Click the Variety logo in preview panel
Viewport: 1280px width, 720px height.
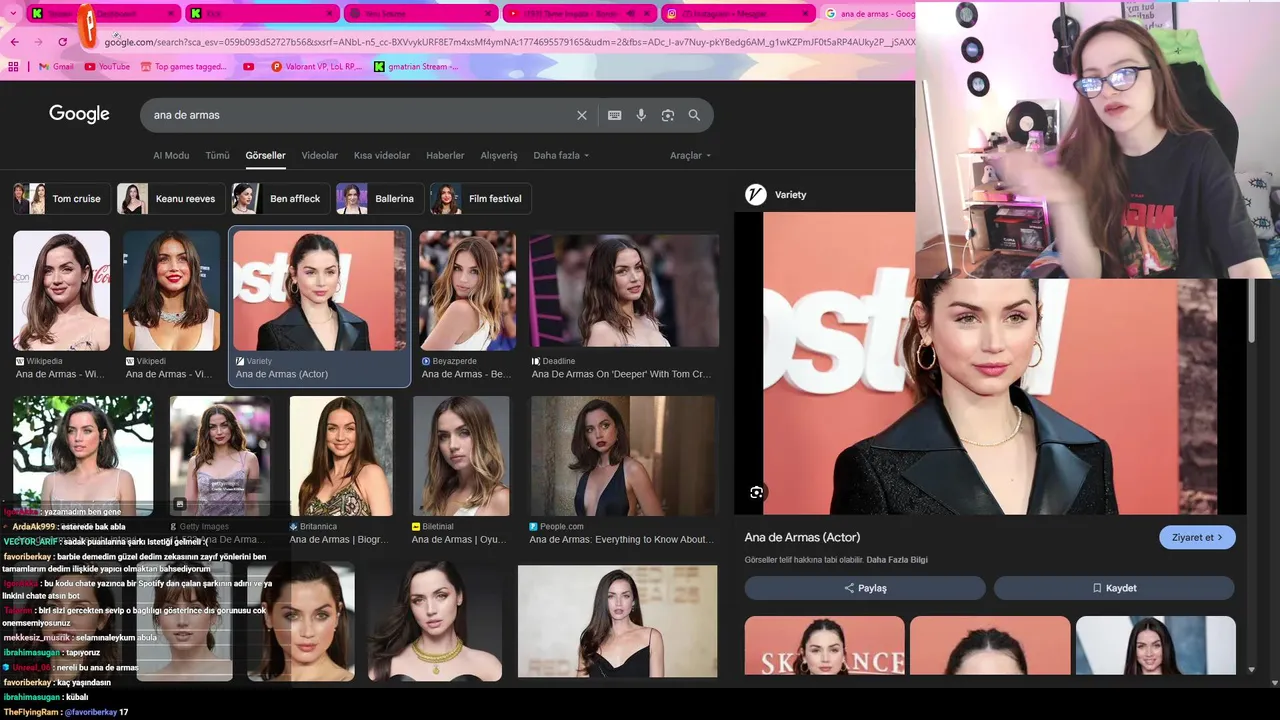click(756, 195)
